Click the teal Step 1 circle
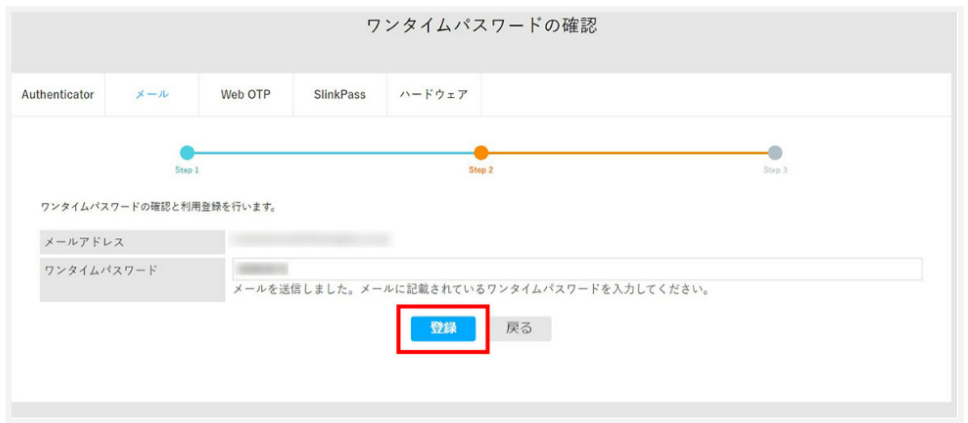968x423 pixels. 187,153
